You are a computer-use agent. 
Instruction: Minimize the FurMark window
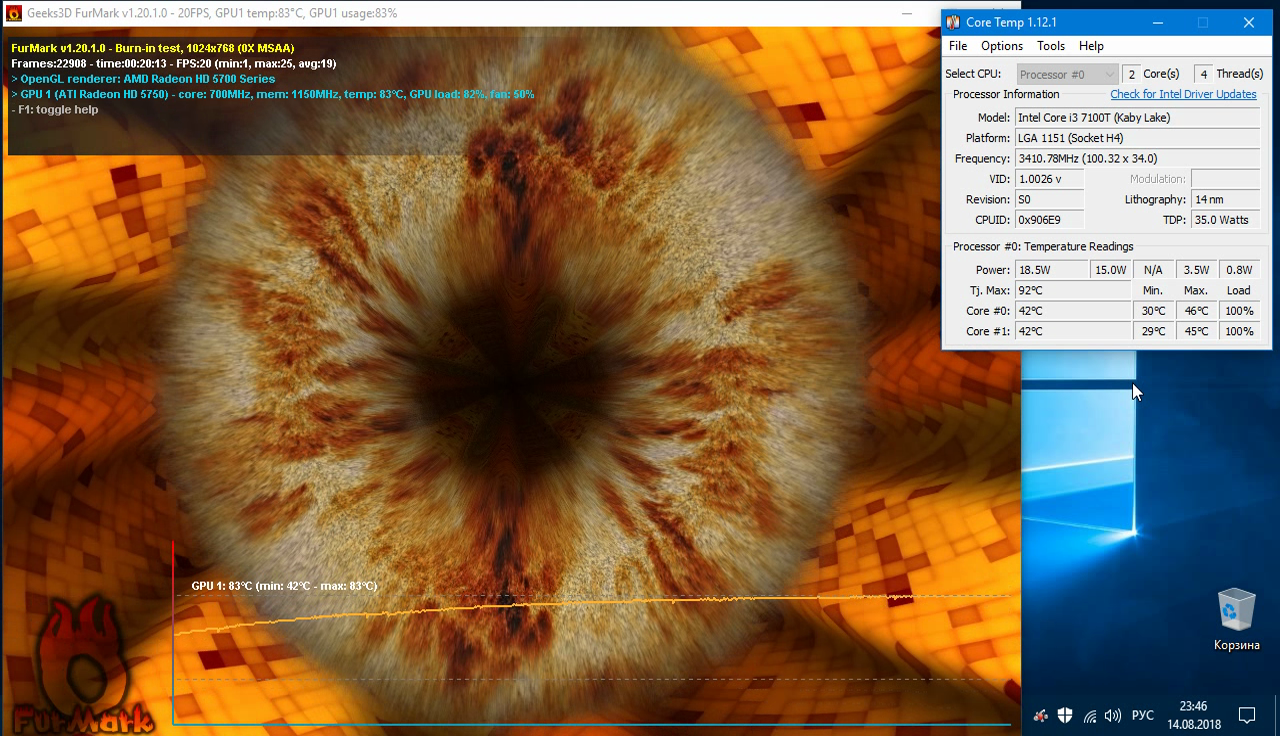point(906,13)
